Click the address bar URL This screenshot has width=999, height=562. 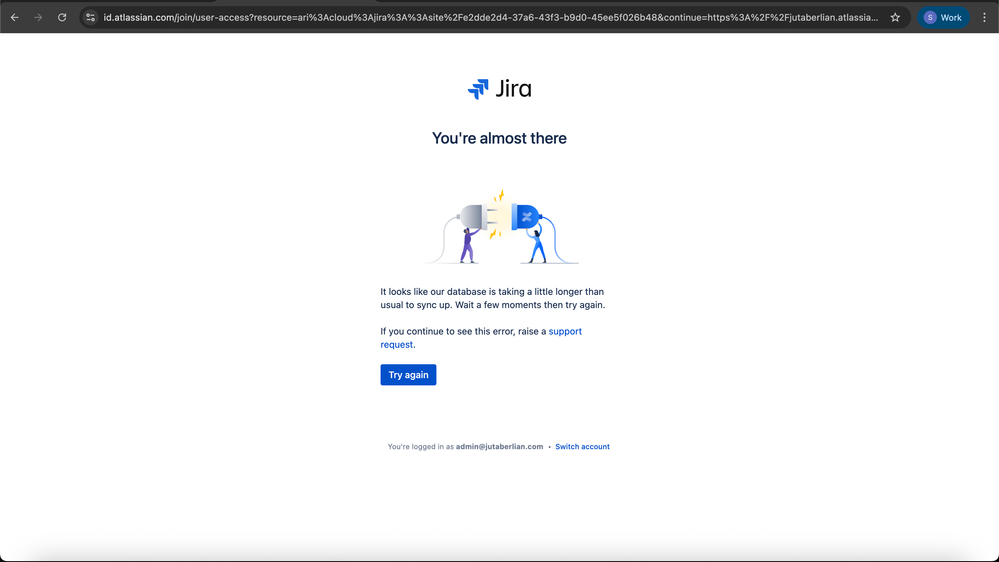click(x=491, y=17)
